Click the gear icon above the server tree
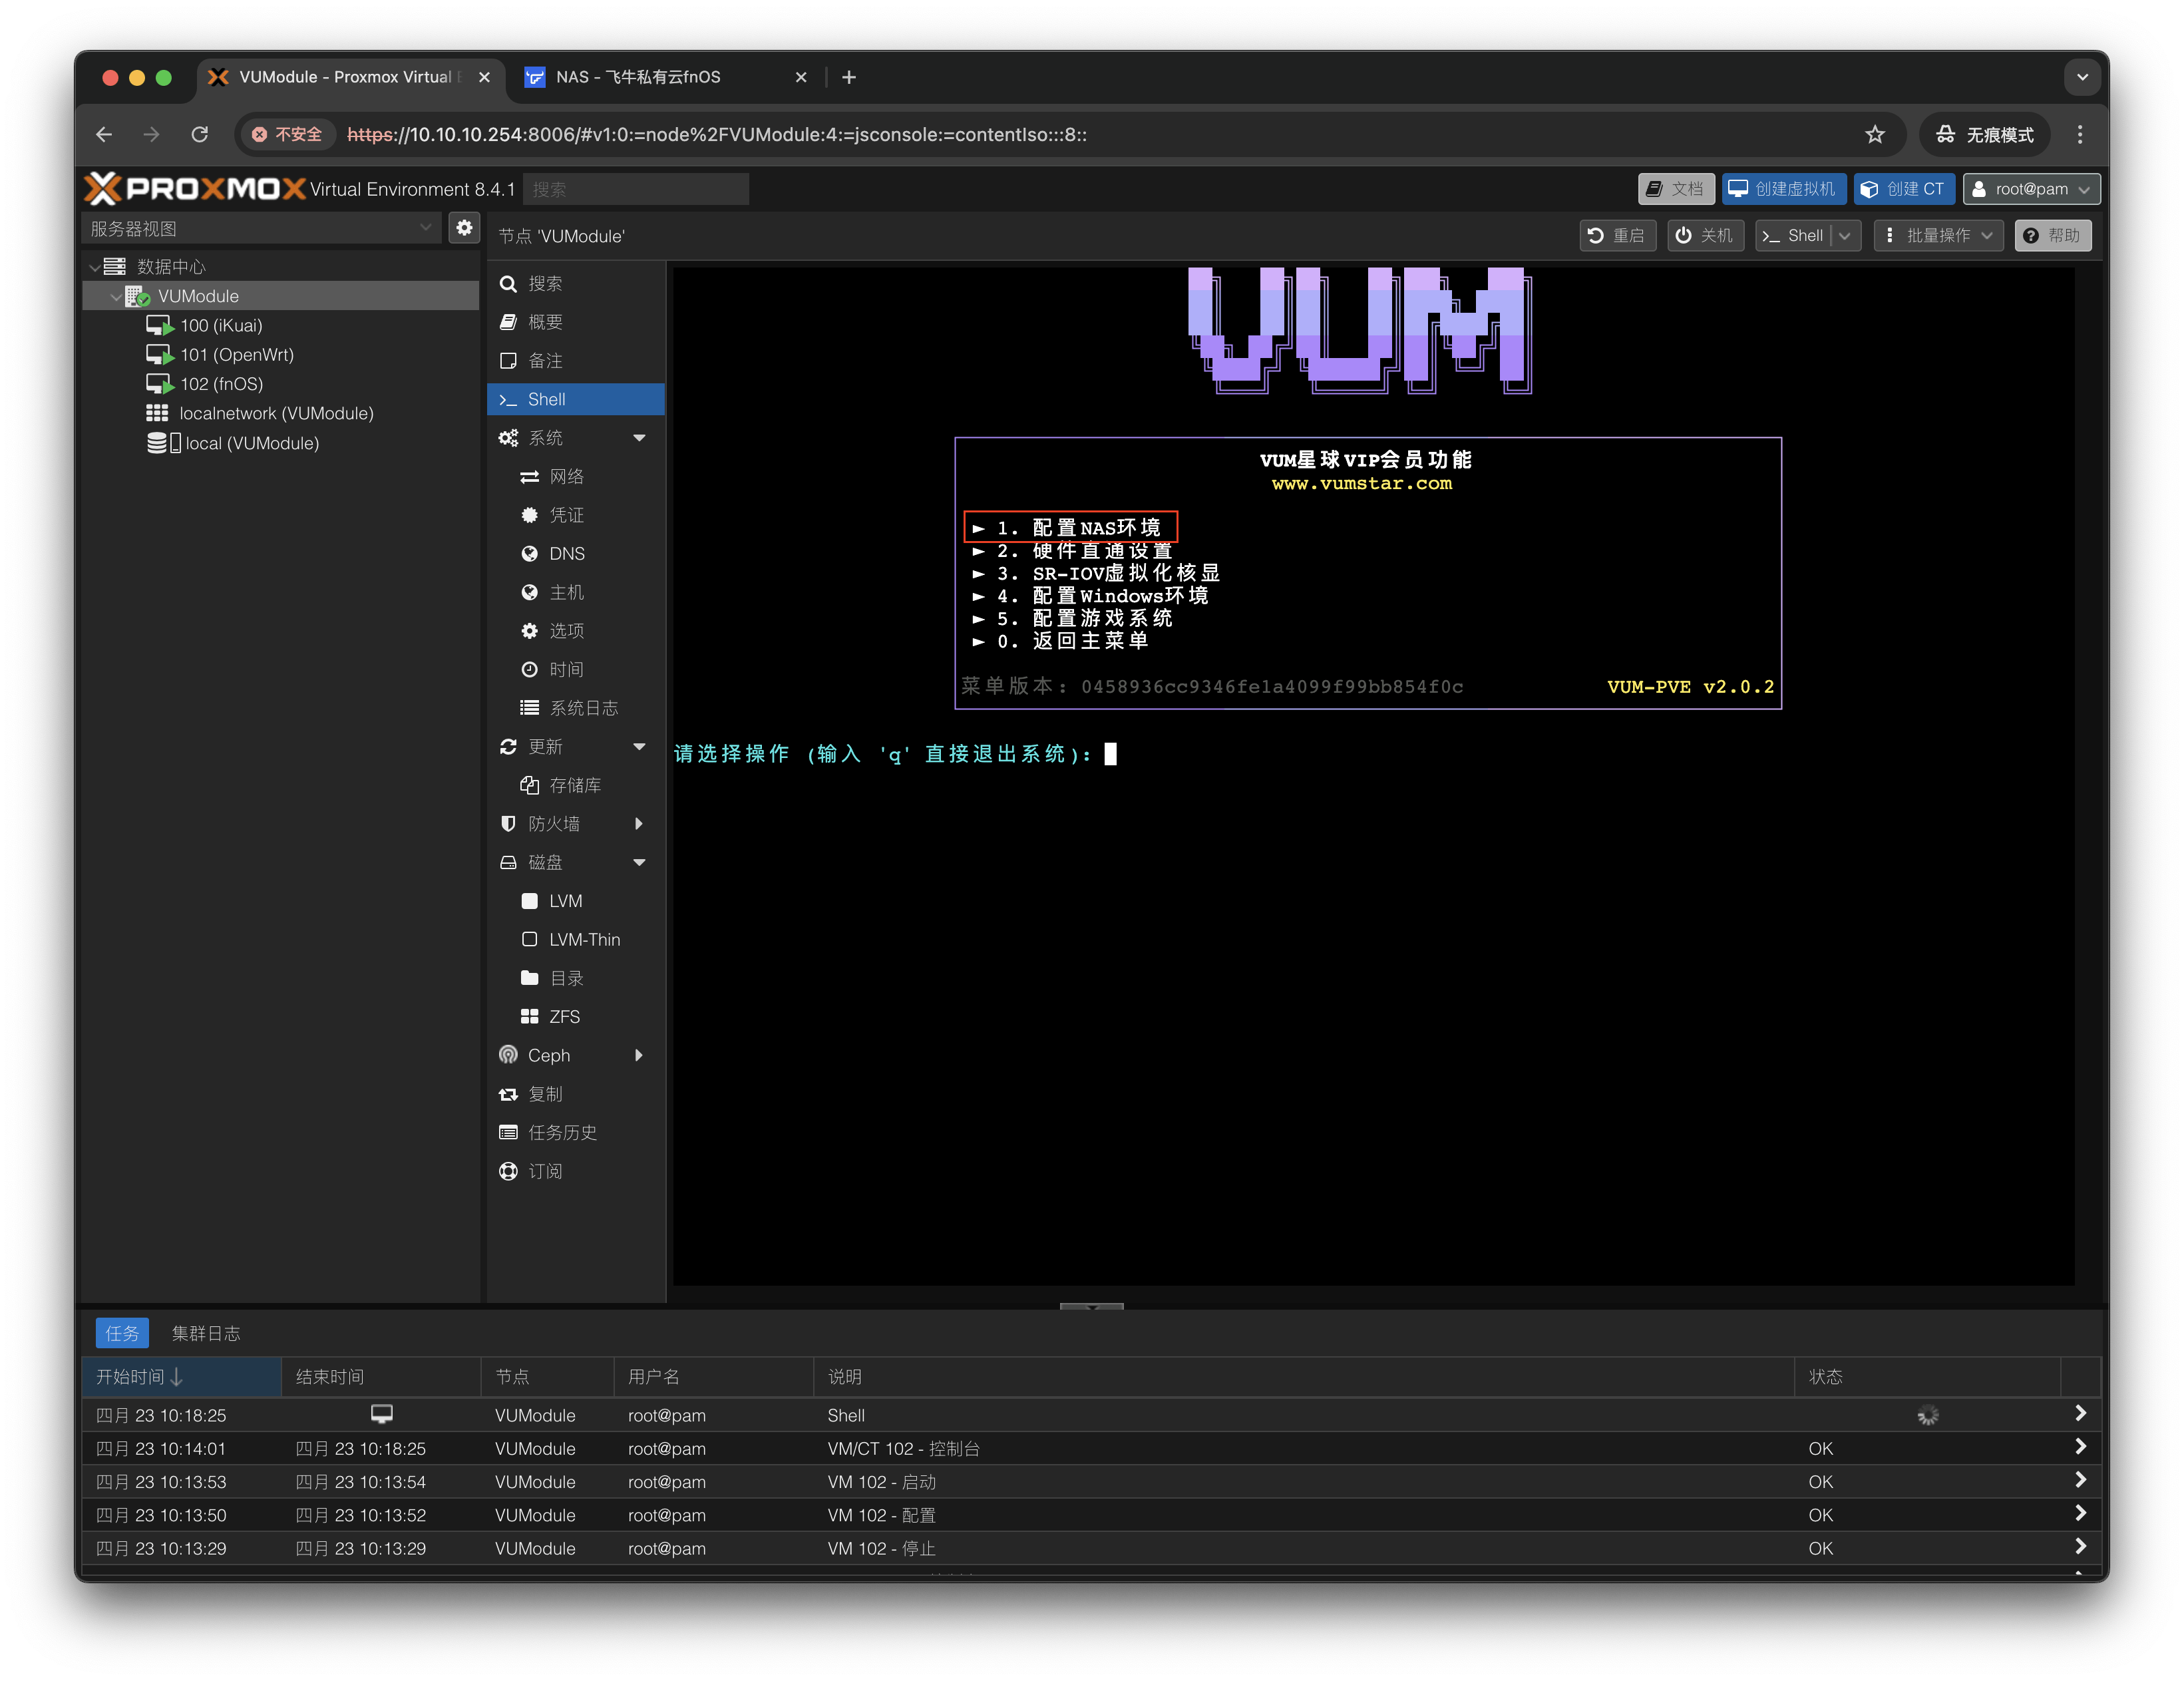The height and width of the screenshot is (1681, 2184). click(x=464, y=227)
